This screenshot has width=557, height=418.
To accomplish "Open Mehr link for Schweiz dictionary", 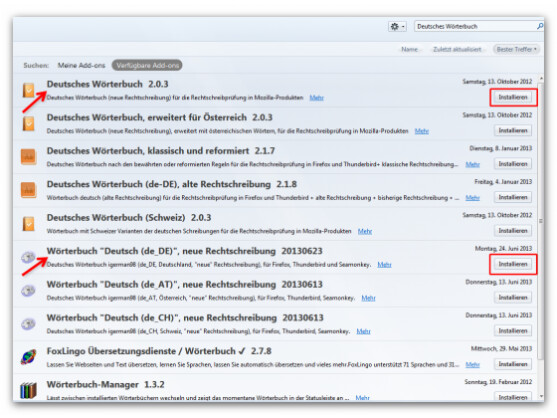I will [x=365, y=231].
